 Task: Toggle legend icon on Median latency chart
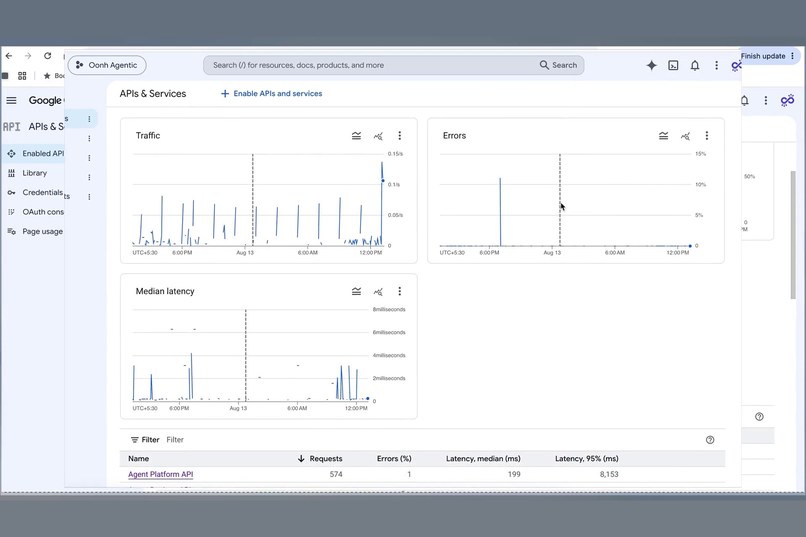356,291
